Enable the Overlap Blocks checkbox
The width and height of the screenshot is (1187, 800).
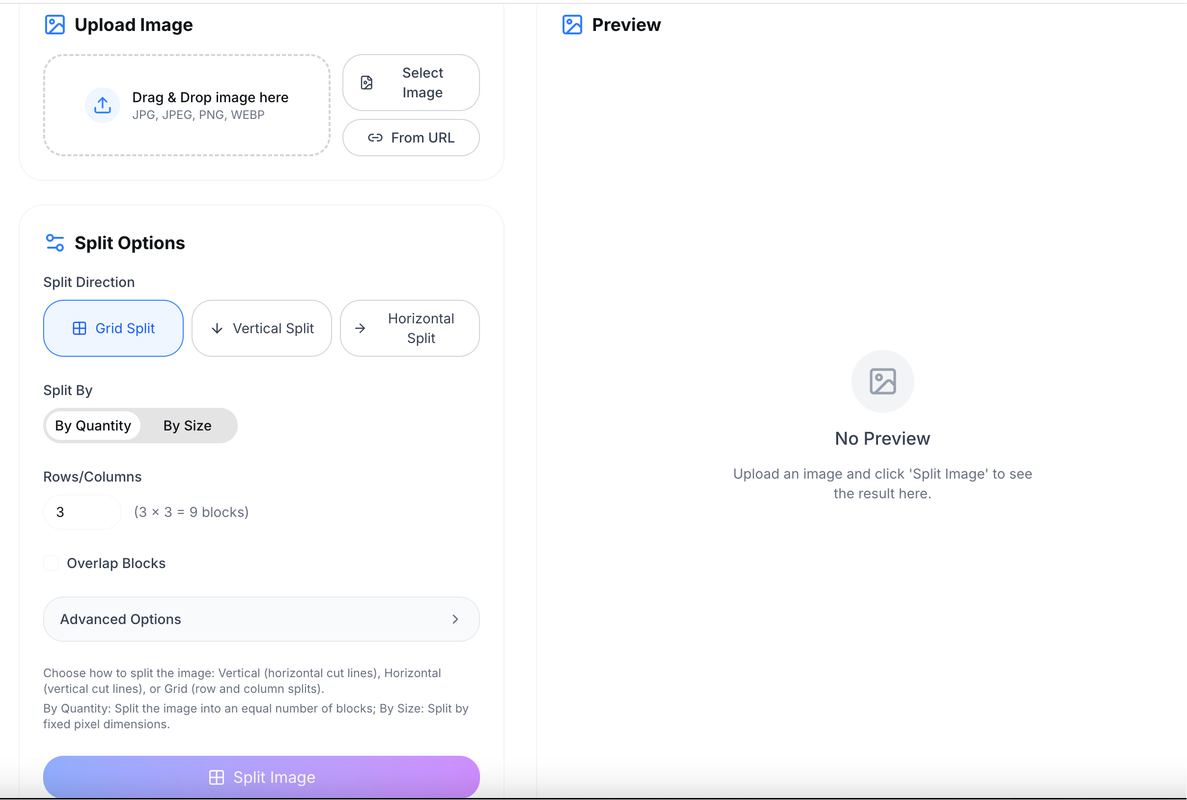point(51,563)
